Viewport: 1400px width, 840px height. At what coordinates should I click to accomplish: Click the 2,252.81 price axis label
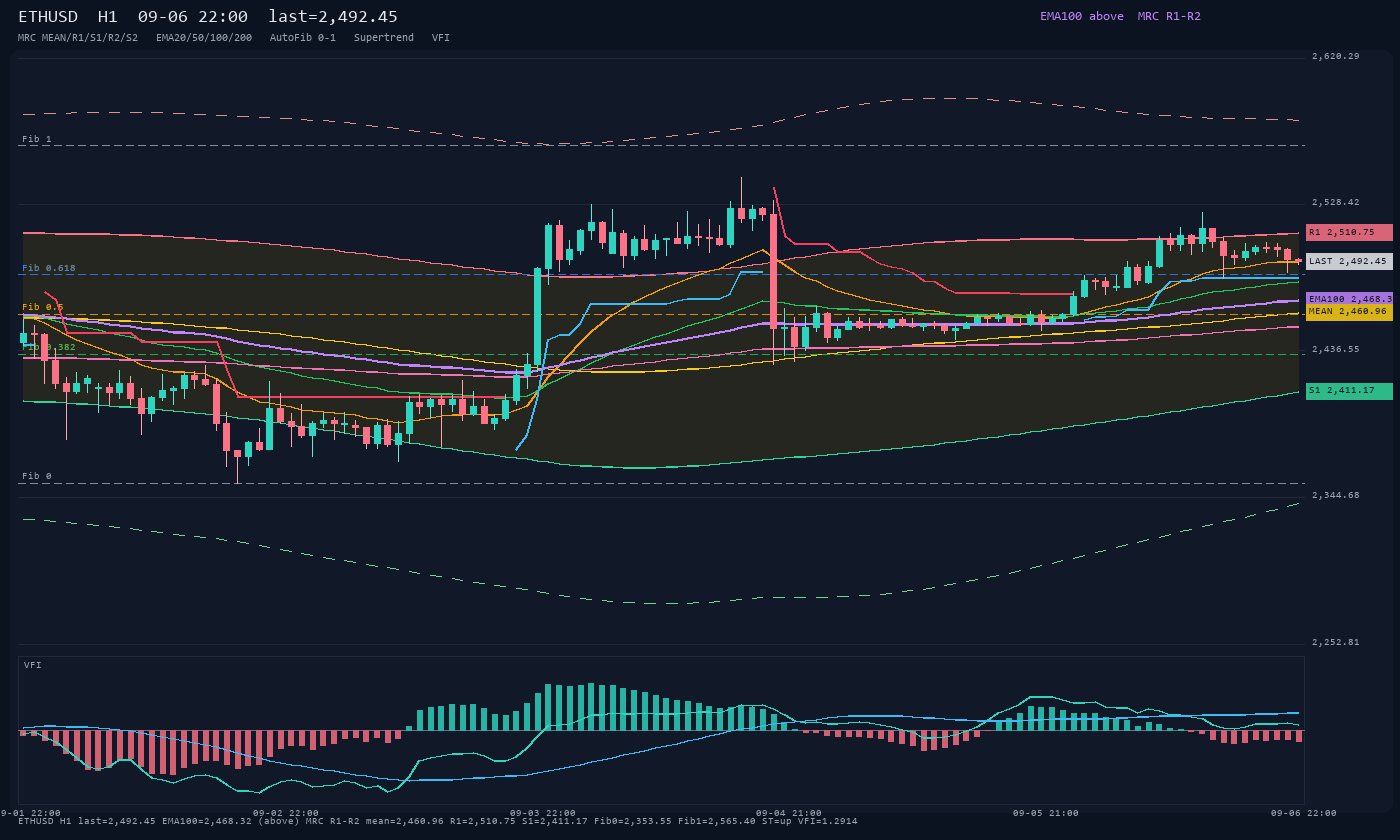coord(1336,643)
